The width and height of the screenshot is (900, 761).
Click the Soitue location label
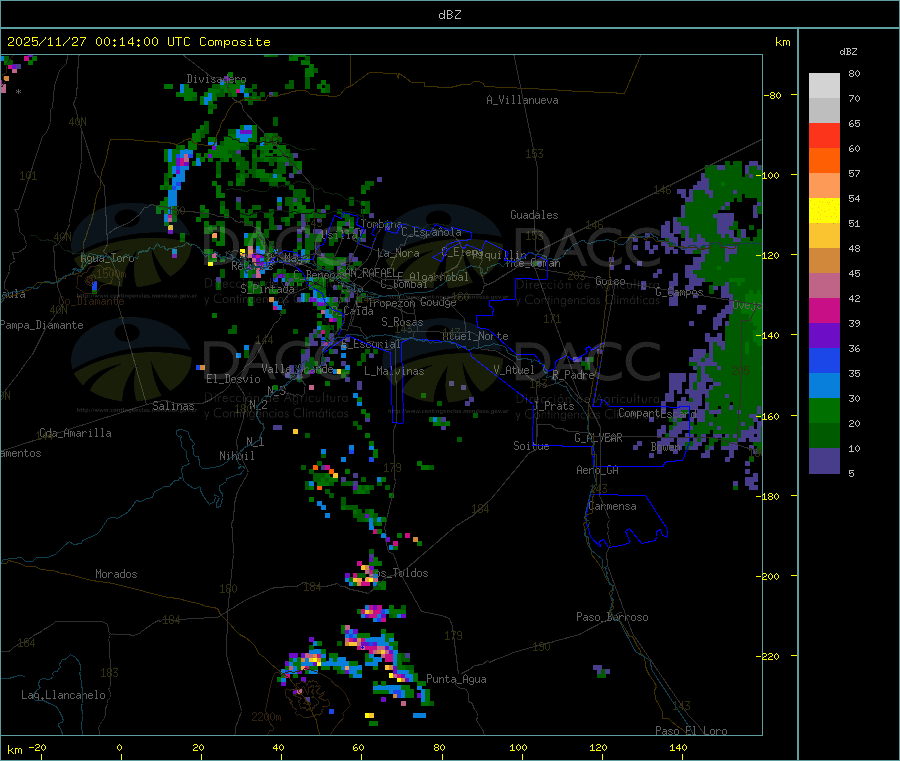pyautogui.click(x=531, y=446)
